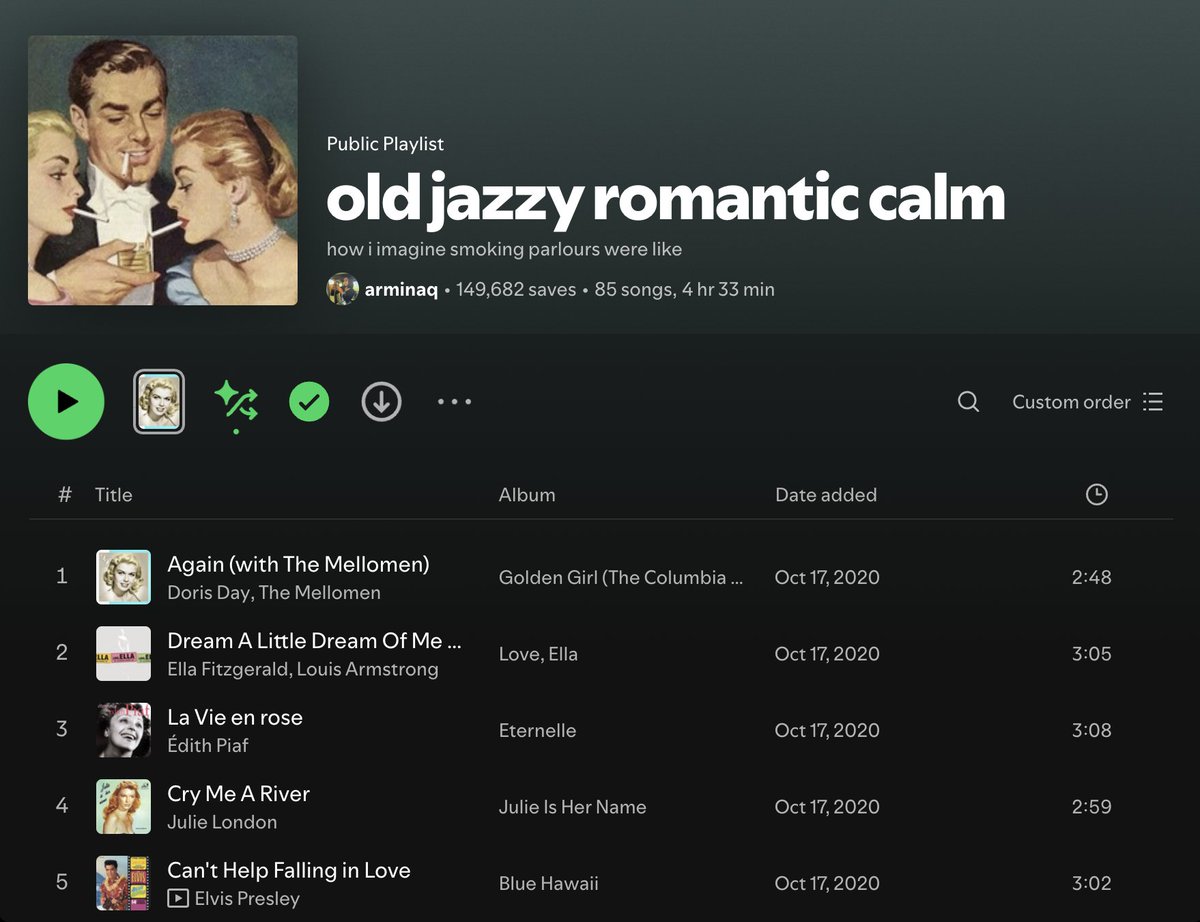Sort by the Date added column header
Screen dimensions: 1200x922
tap(826, 495)
